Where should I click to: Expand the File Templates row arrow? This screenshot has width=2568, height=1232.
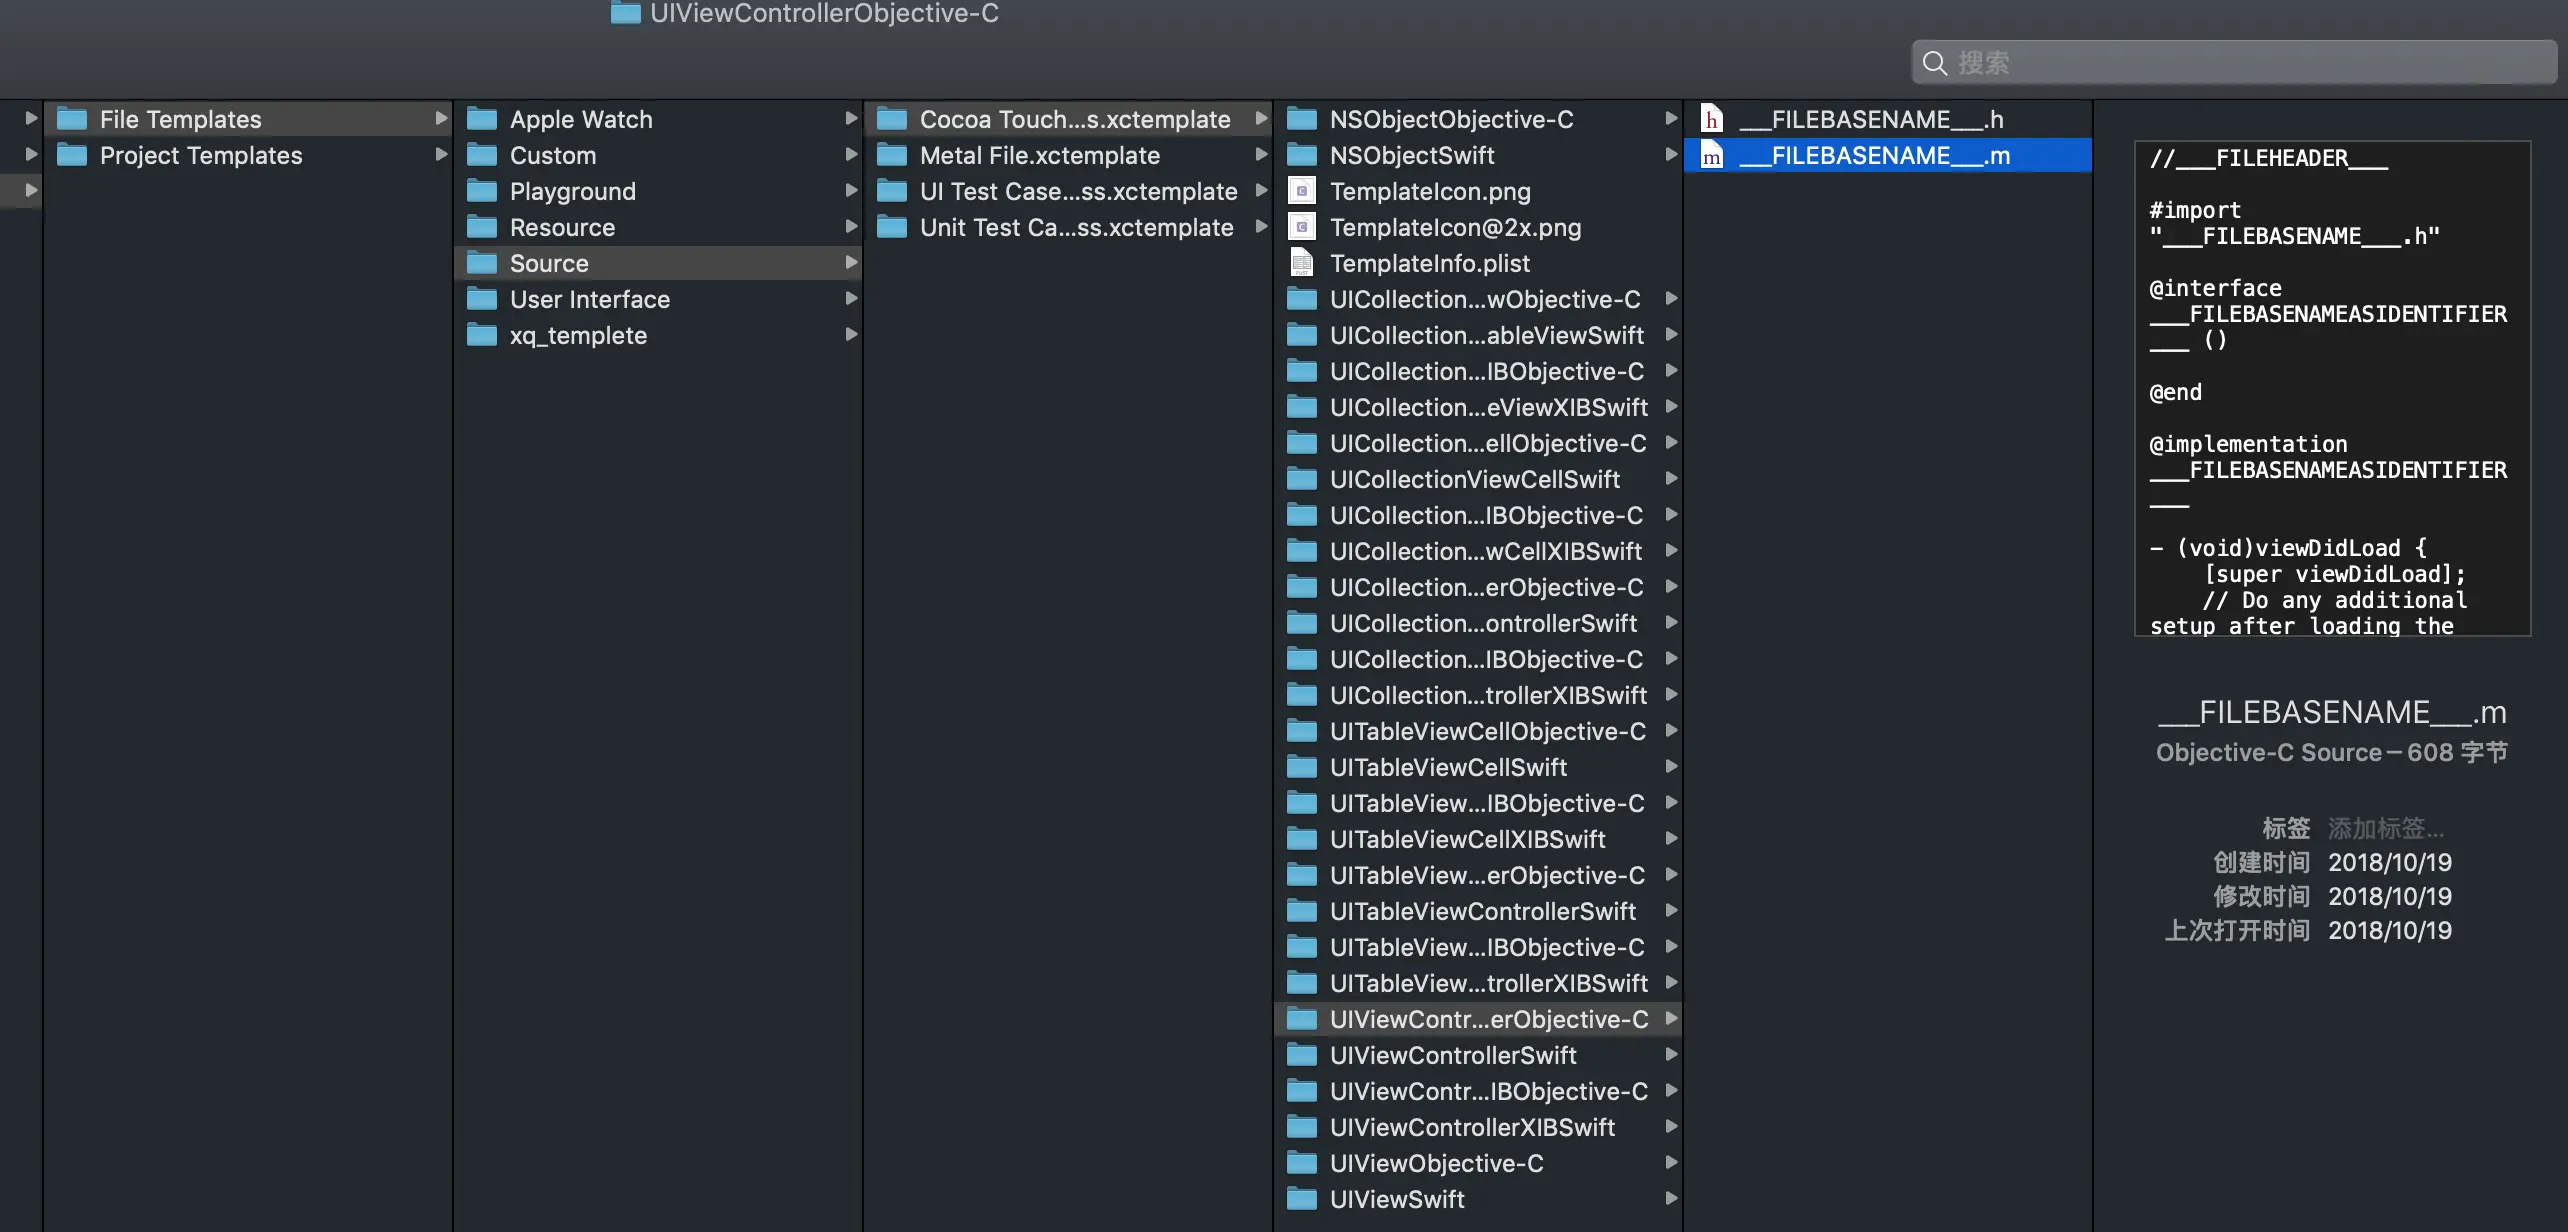(441, 119)
